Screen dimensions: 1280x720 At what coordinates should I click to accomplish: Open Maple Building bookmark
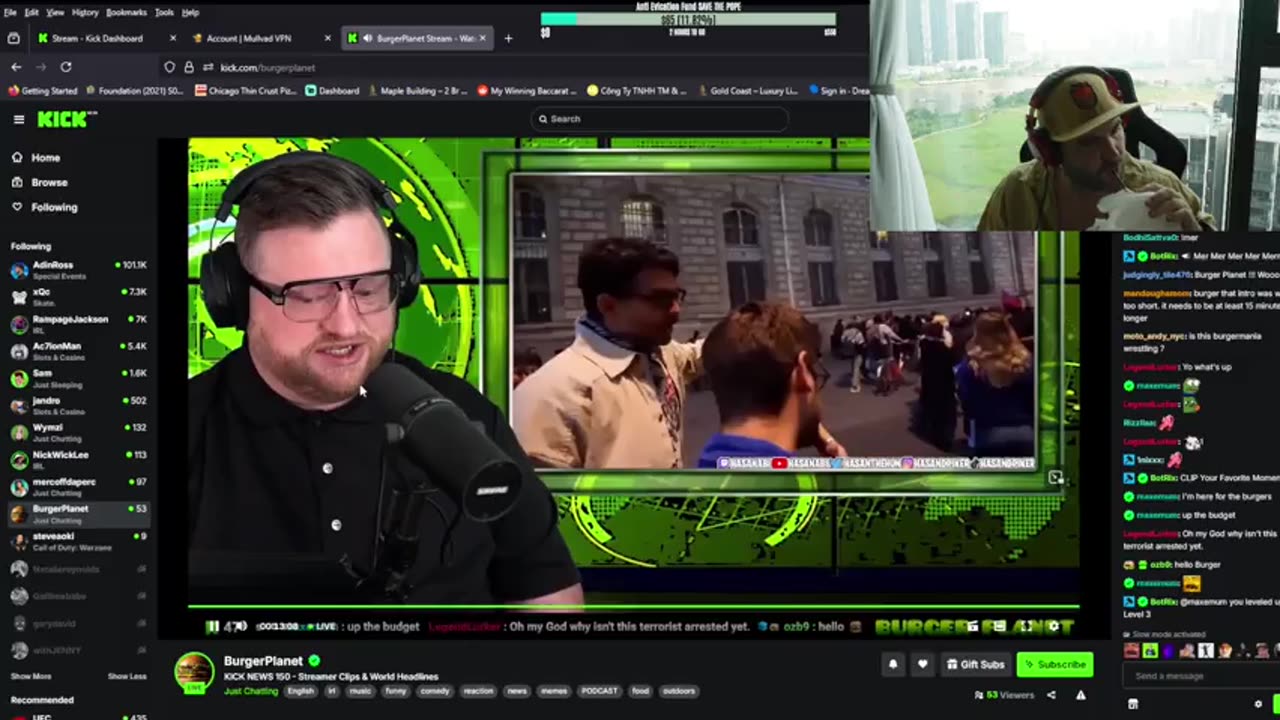pyautogui.click(x=417, y=90)
